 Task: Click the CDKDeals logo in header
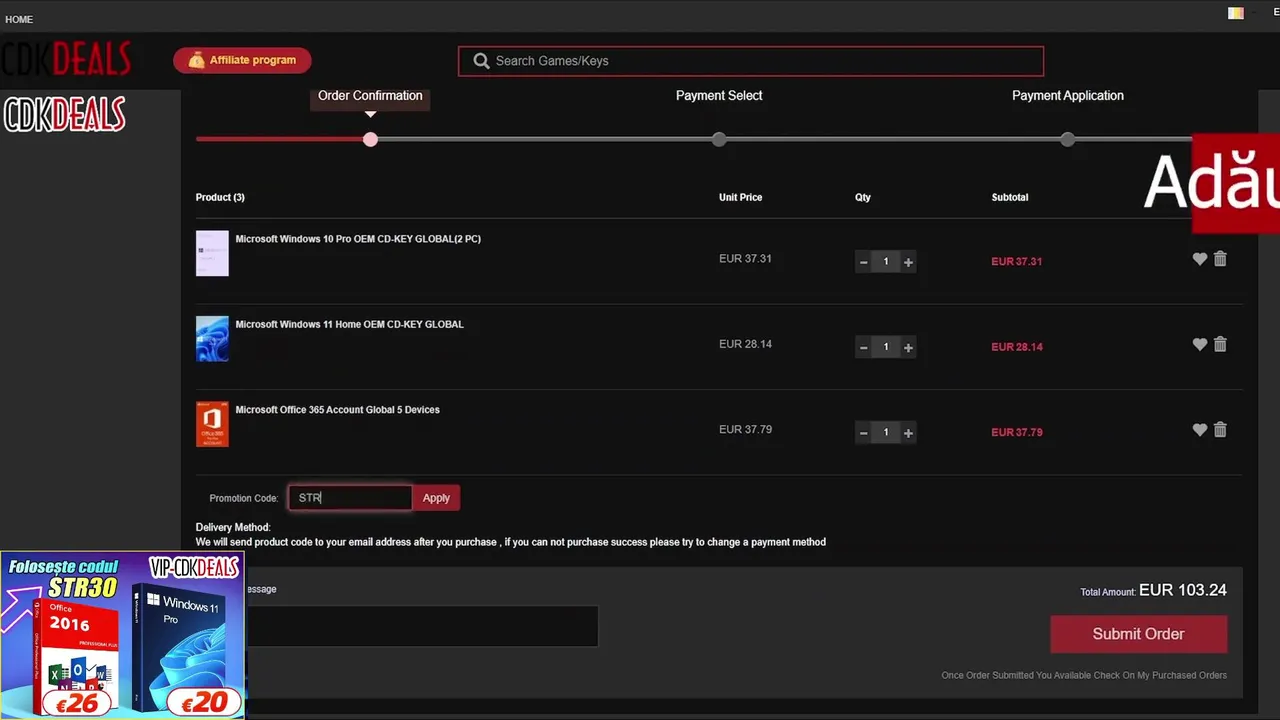[x=66, y=60]
